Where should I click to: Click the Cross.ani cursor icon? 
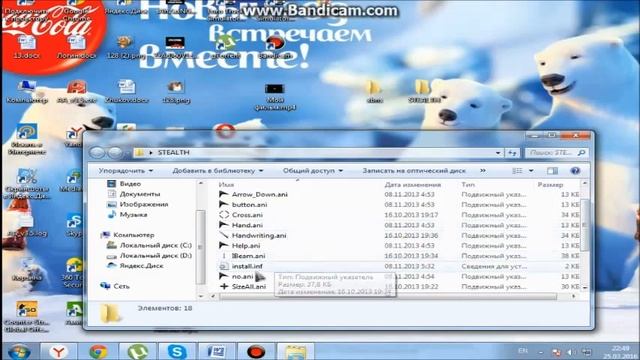[224, 215]
